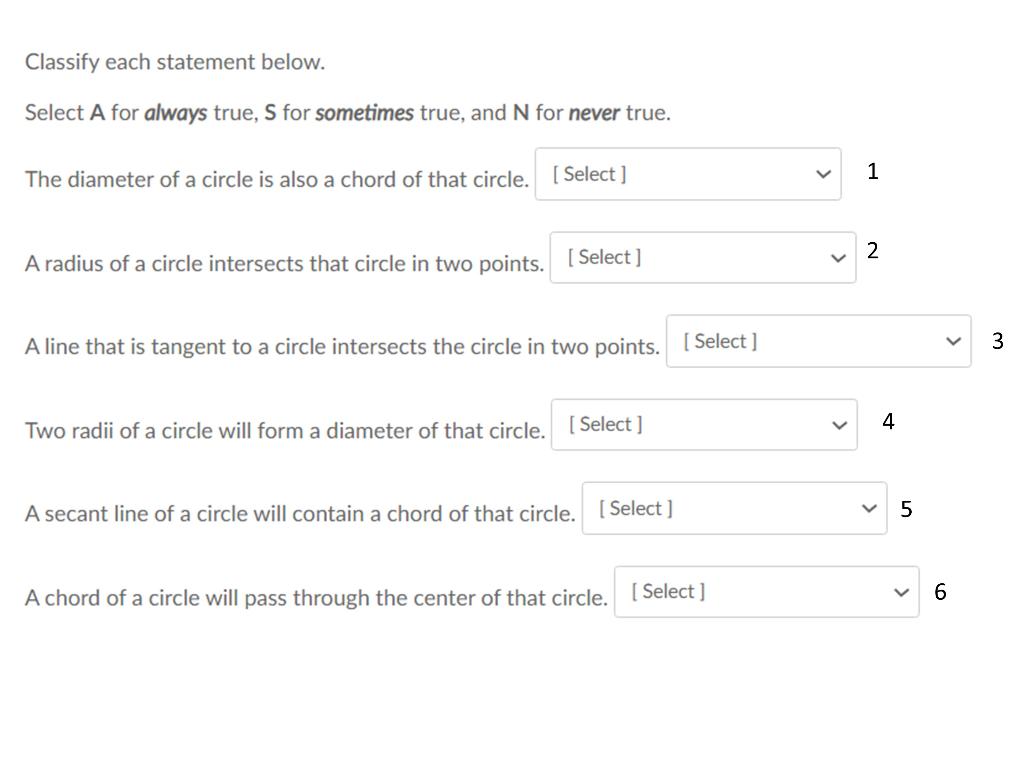Expand the chevron arrow on dropdown numbered 6
Screen dimensions: 1024x768
pos(901,592)
